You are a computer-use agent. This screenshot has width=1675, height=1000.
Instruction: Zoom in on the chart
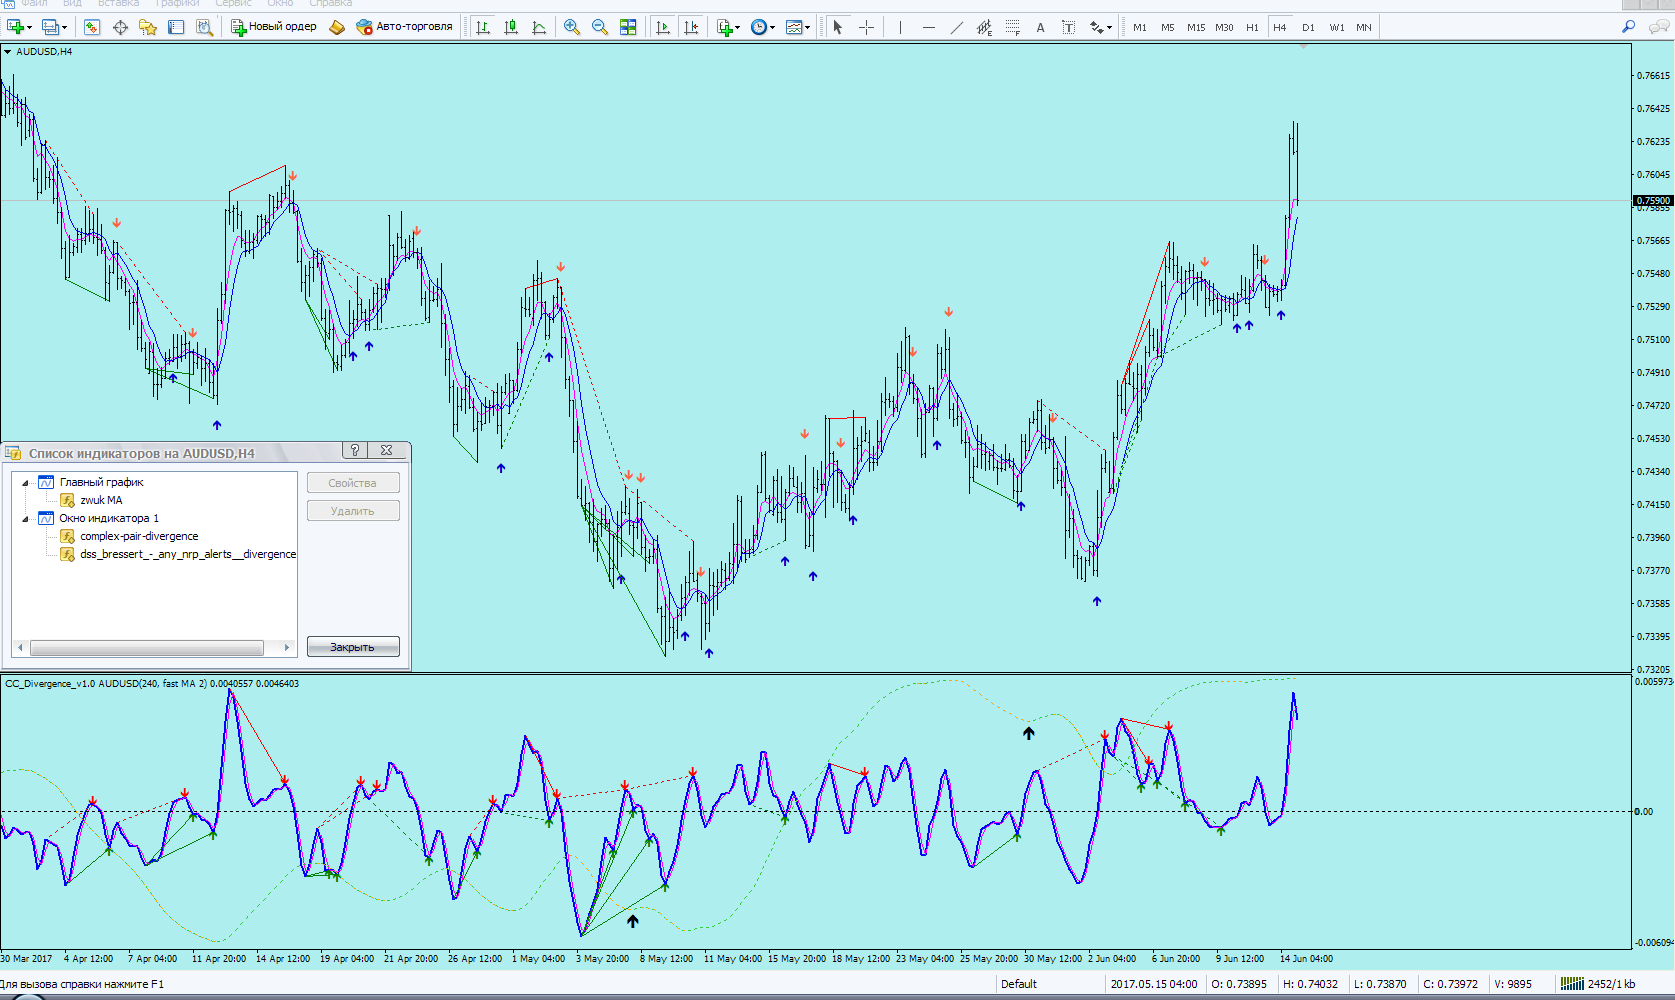coord(572,27)
